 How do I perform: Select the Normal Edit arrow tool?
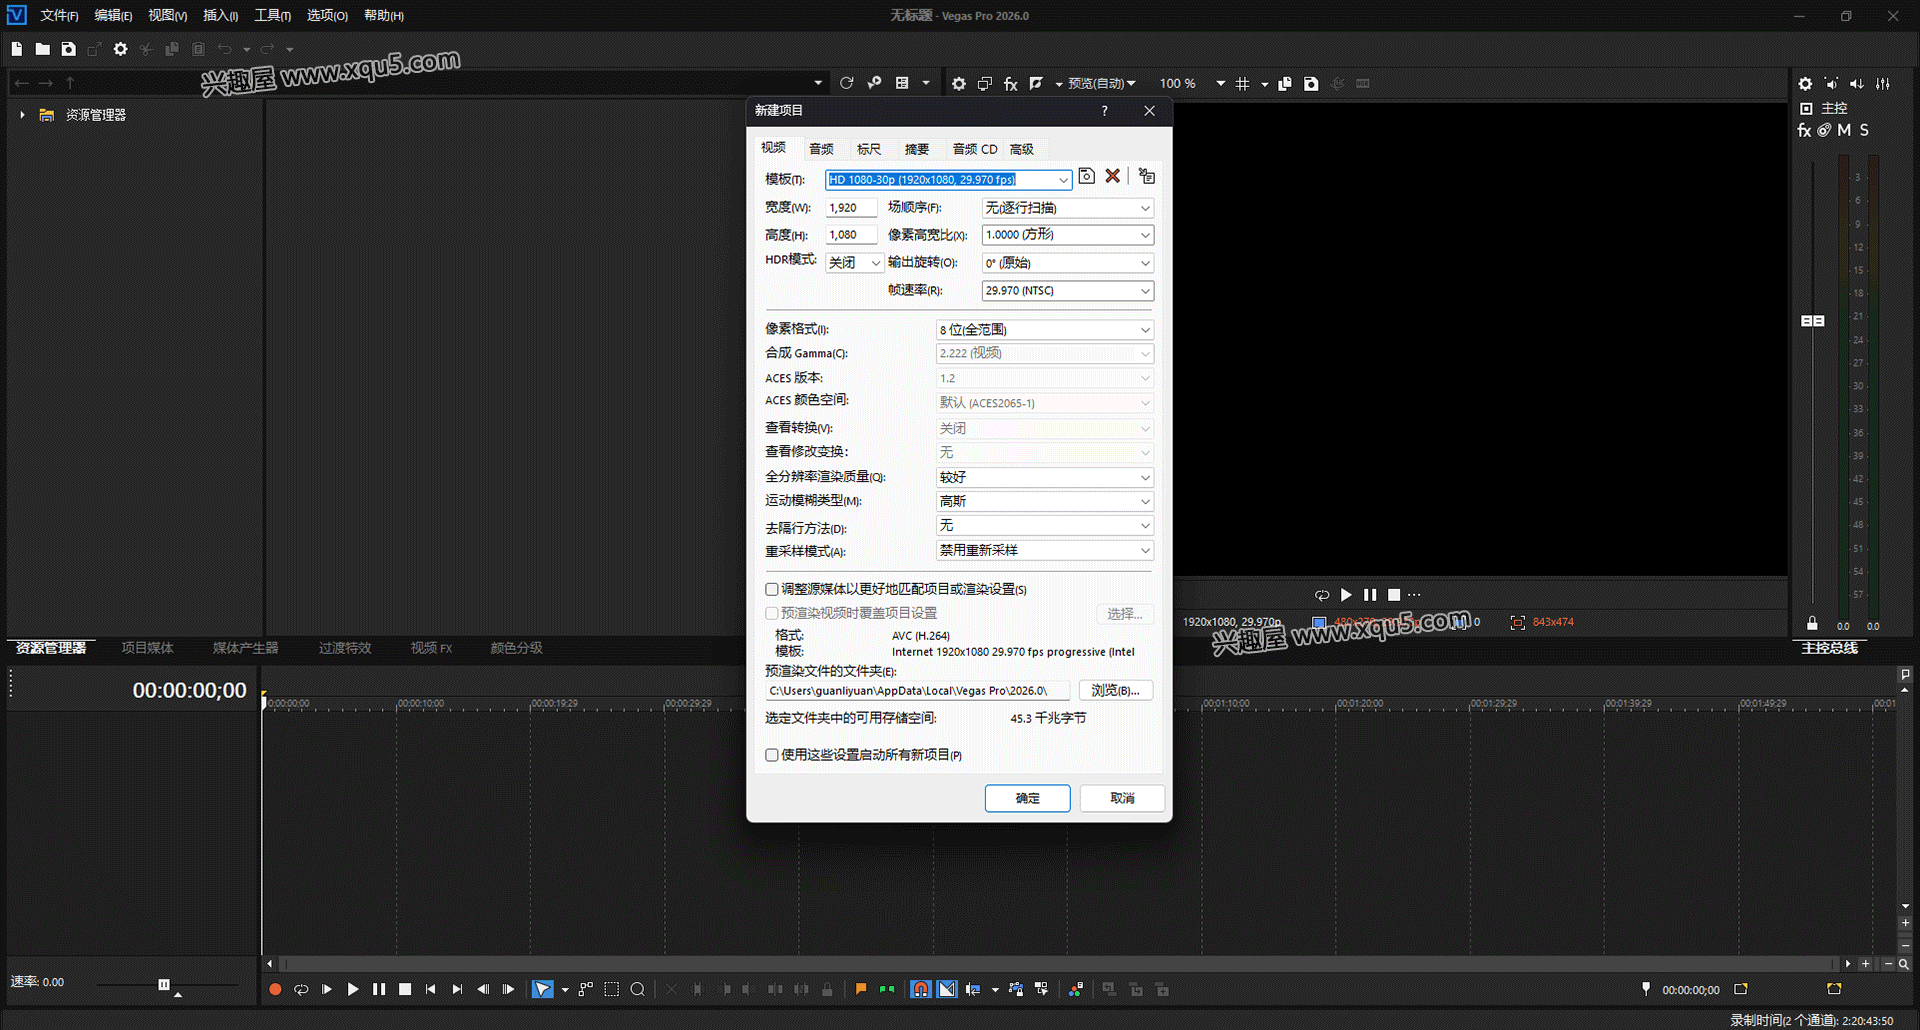click(x=542, y=990)
